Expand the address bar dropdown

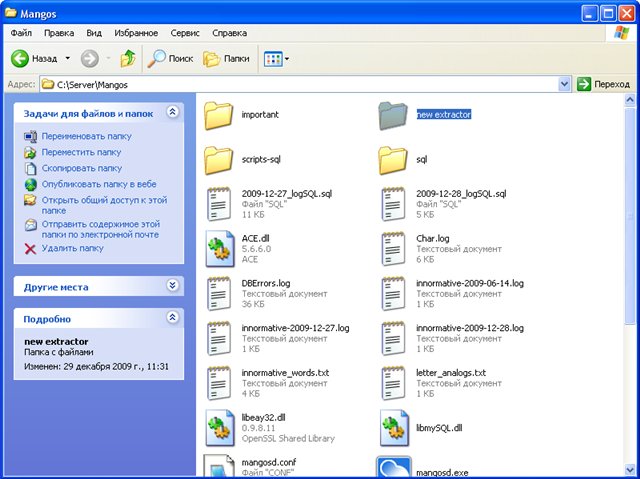(x=564, y=84)
